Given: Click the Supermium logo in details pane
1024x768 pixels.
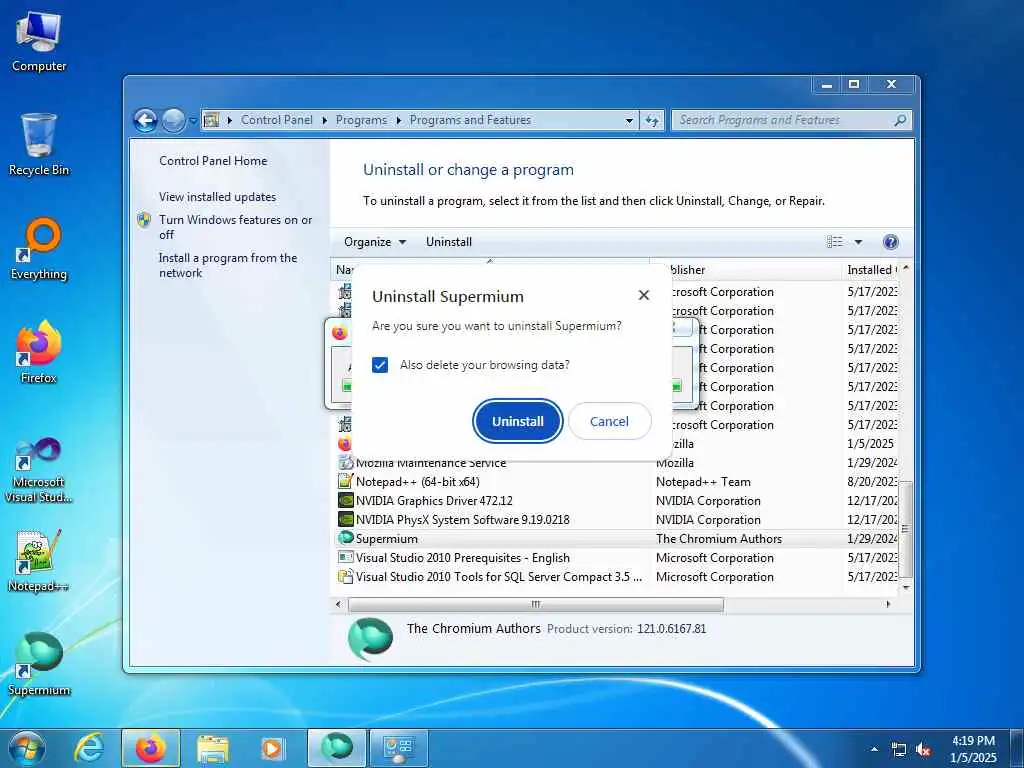Looking at the screenshot, I should [x=370, y=639].
